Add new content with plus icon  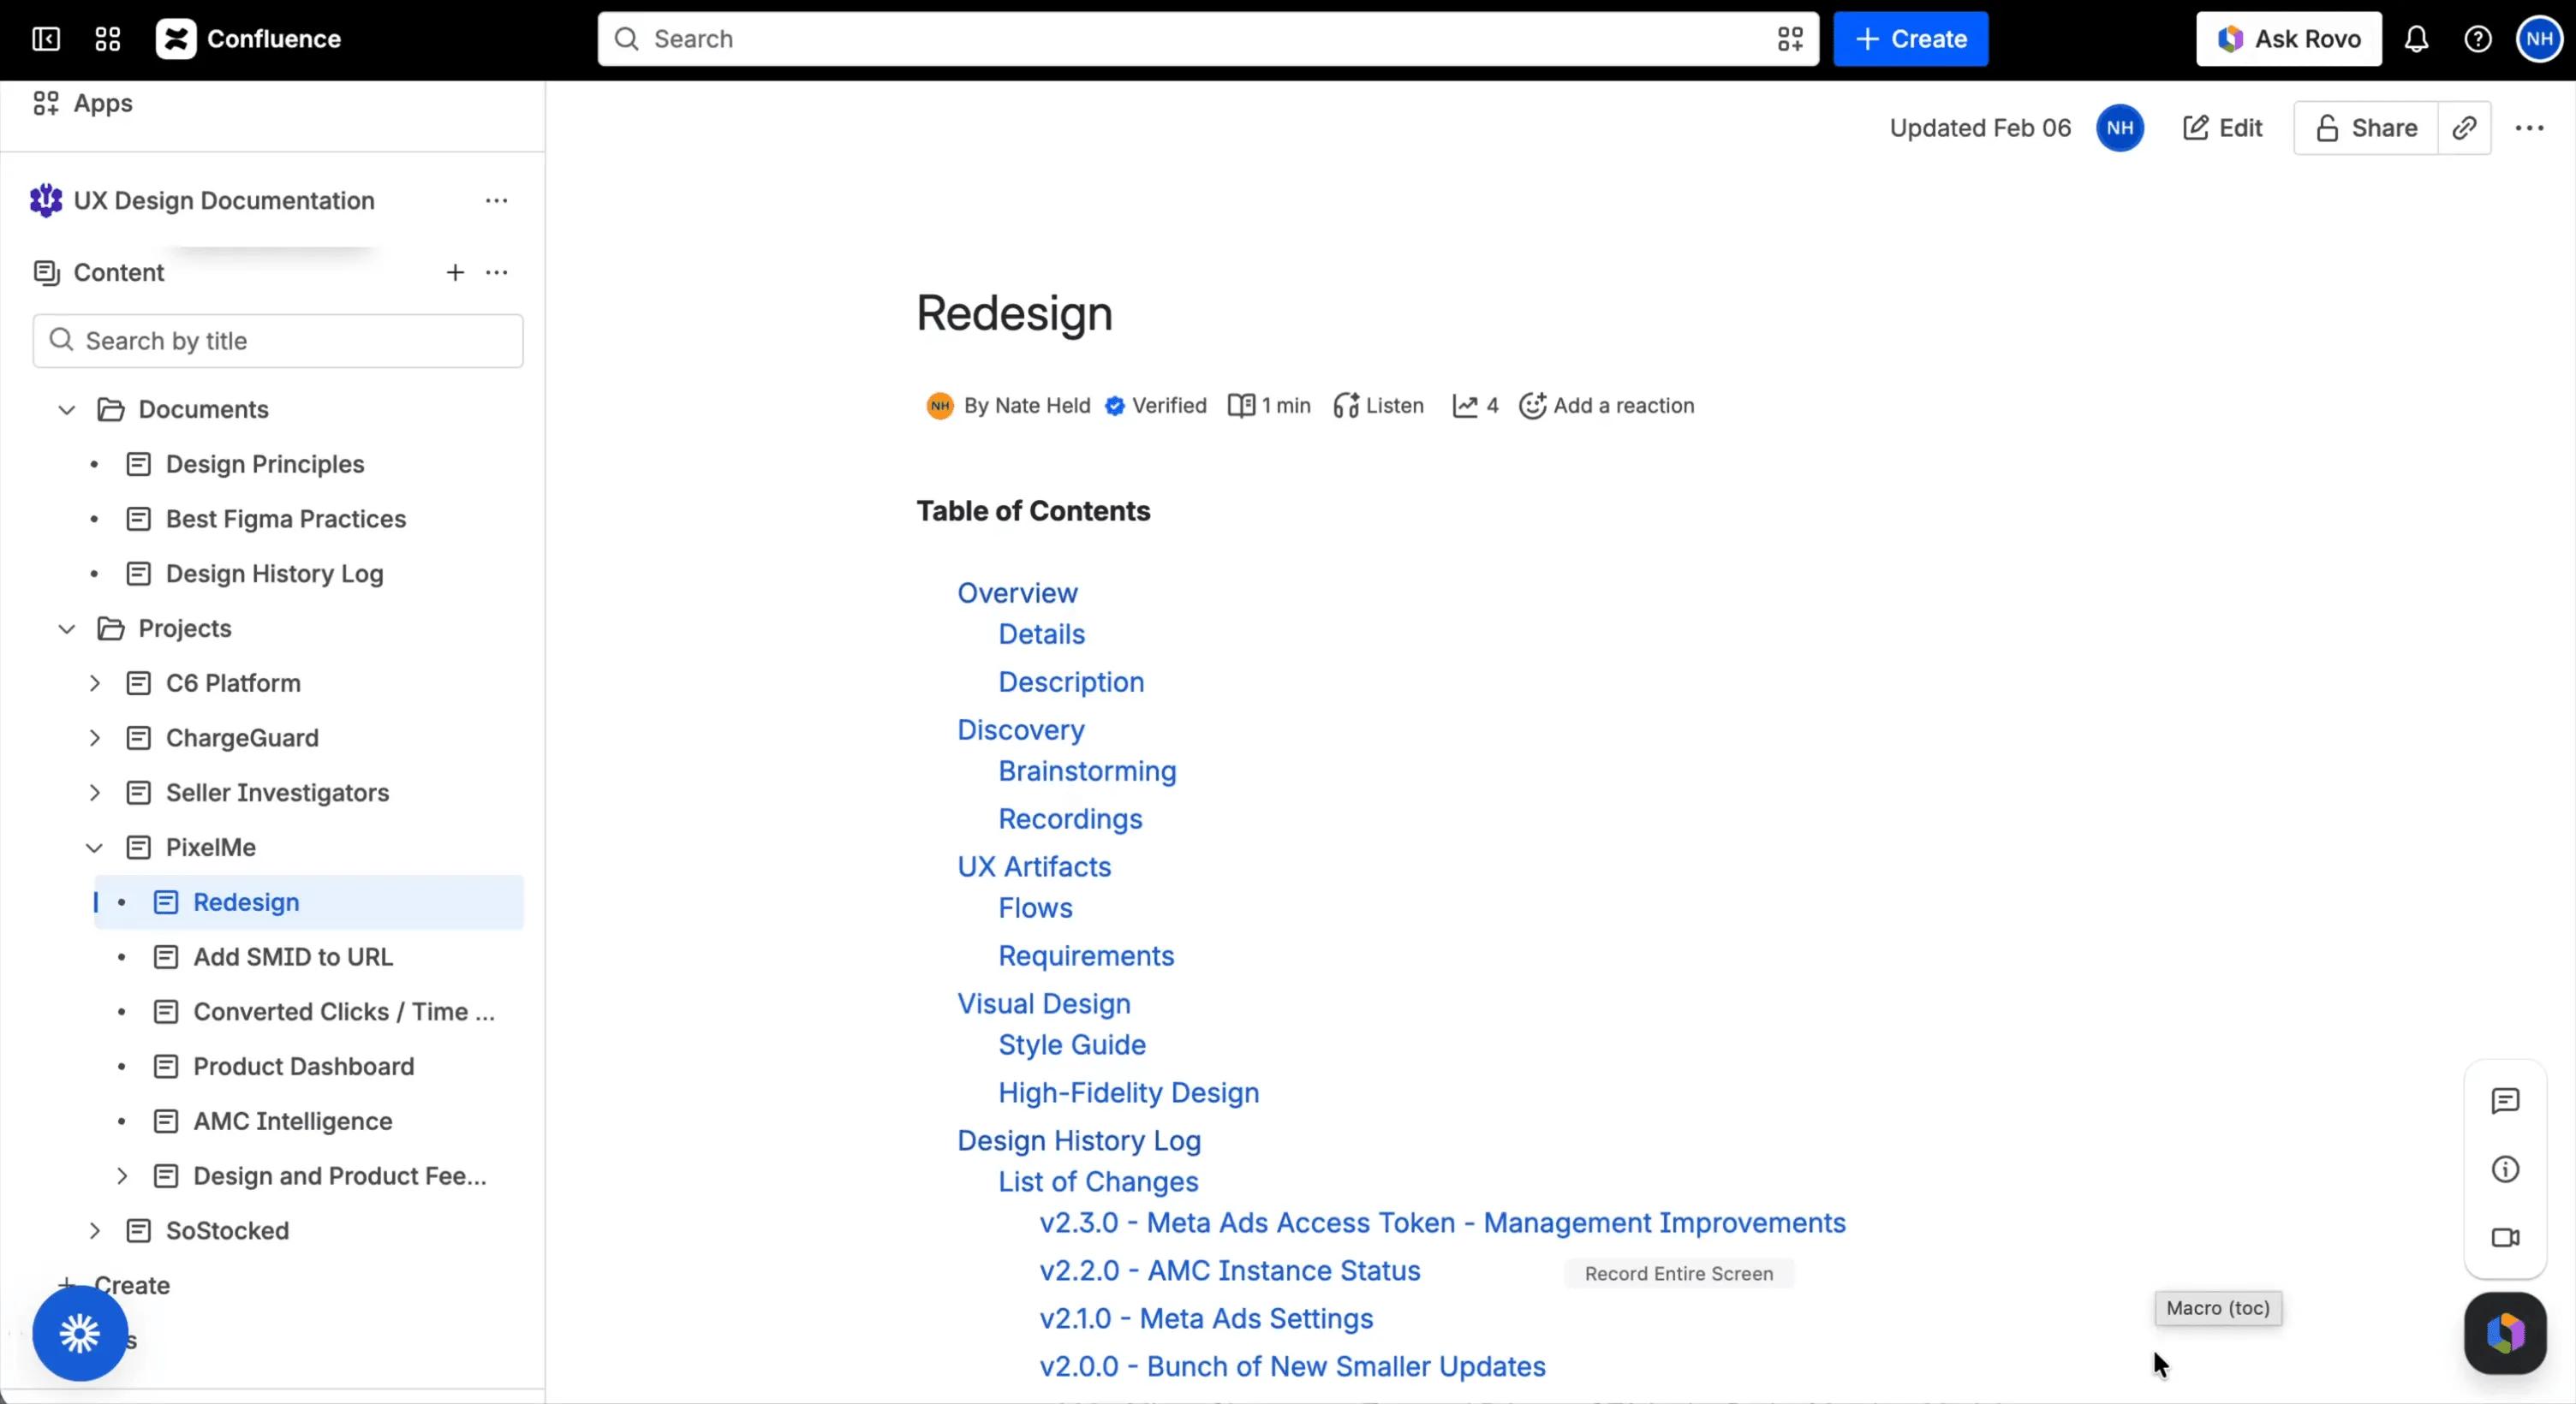pyautogui.click(x=455, y=272)
